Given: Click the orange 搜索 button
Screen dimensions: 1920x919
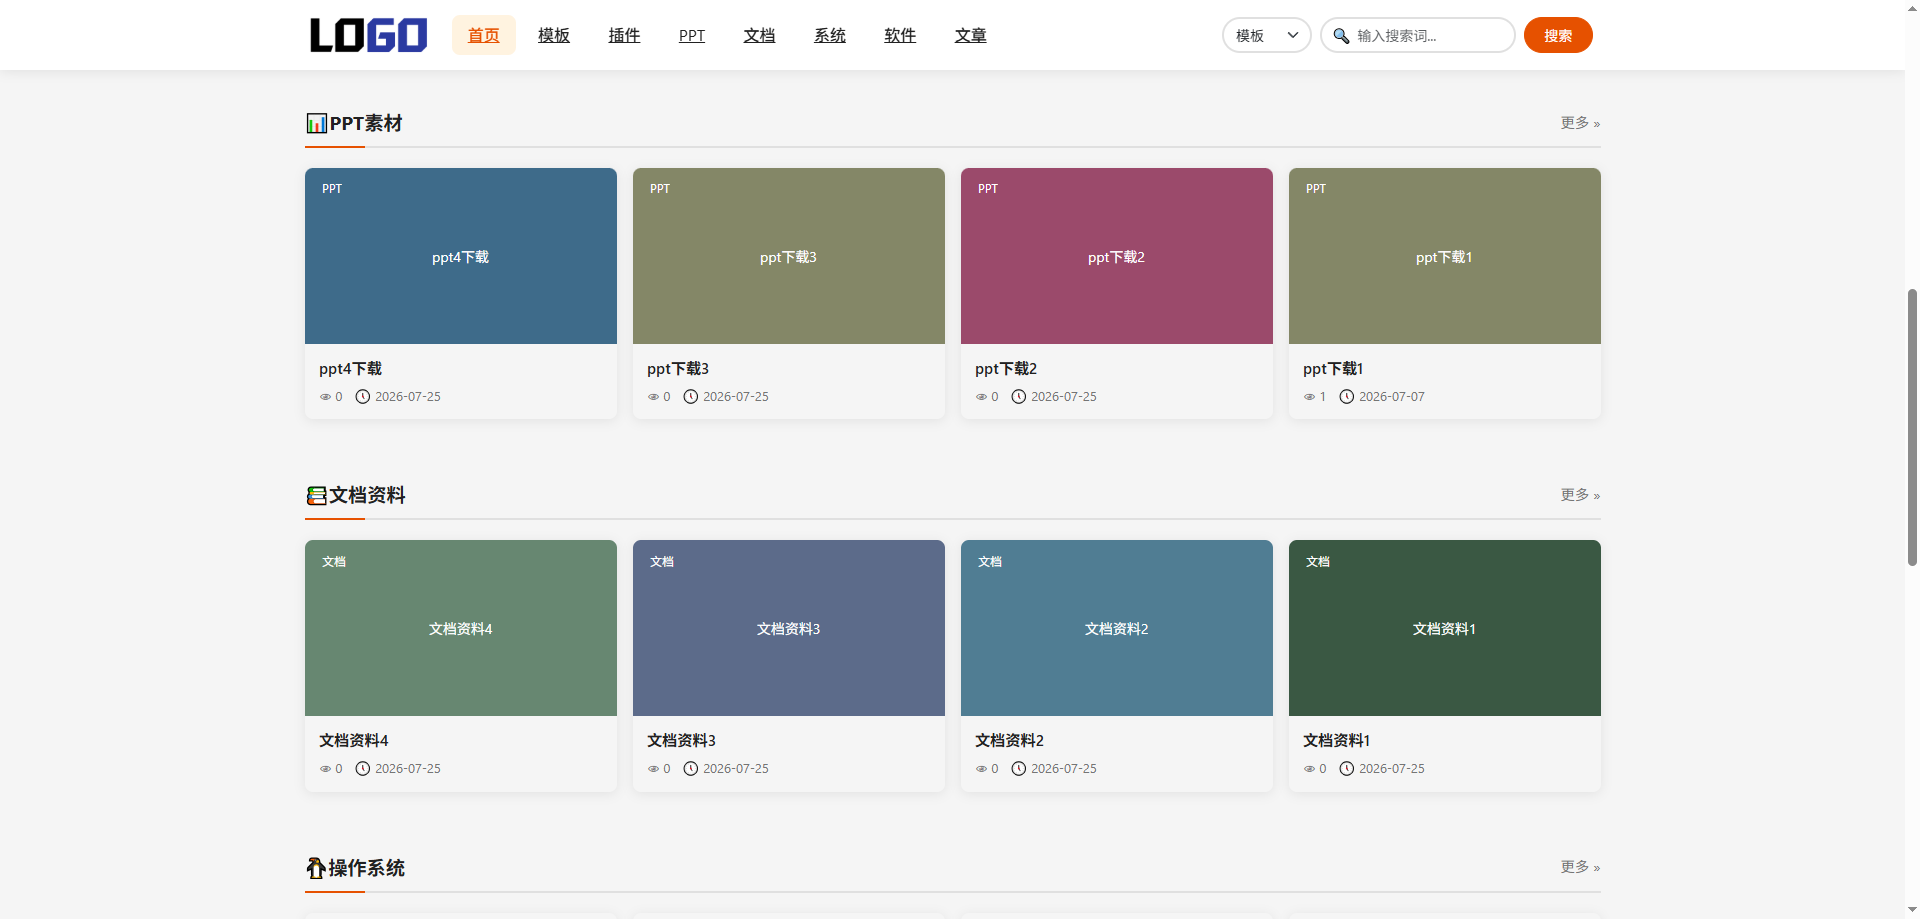Looking at the screenshot, I should 1558,35.
